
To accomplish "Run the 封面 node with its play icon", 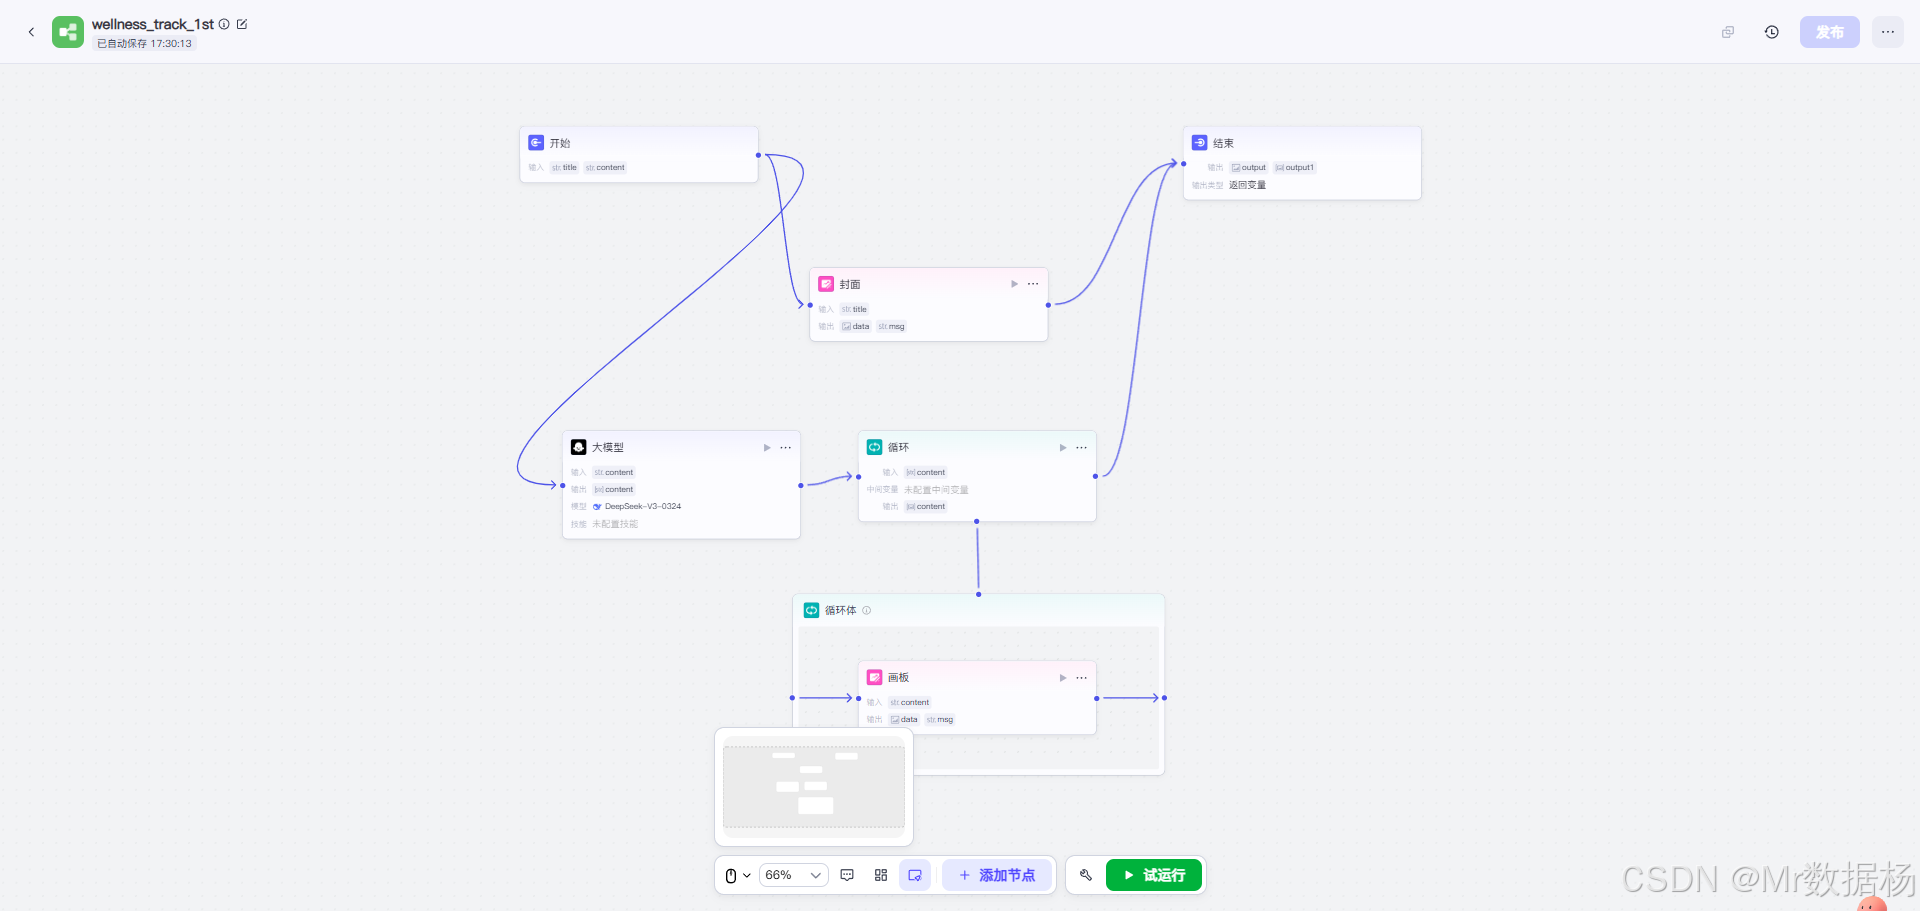I will 1014,284.
